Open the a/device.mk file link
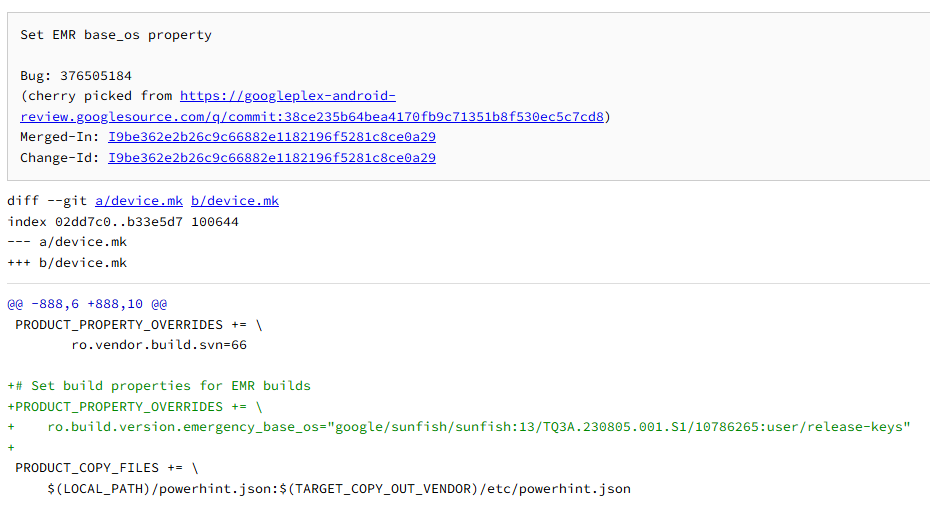 point(139,201)
